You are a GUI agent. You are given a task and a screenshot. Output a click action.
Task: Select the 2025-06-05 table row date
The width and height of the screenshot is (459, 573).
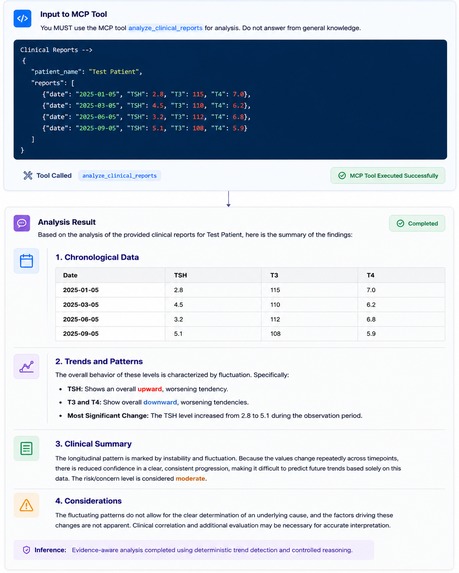(x=81, y=319)
